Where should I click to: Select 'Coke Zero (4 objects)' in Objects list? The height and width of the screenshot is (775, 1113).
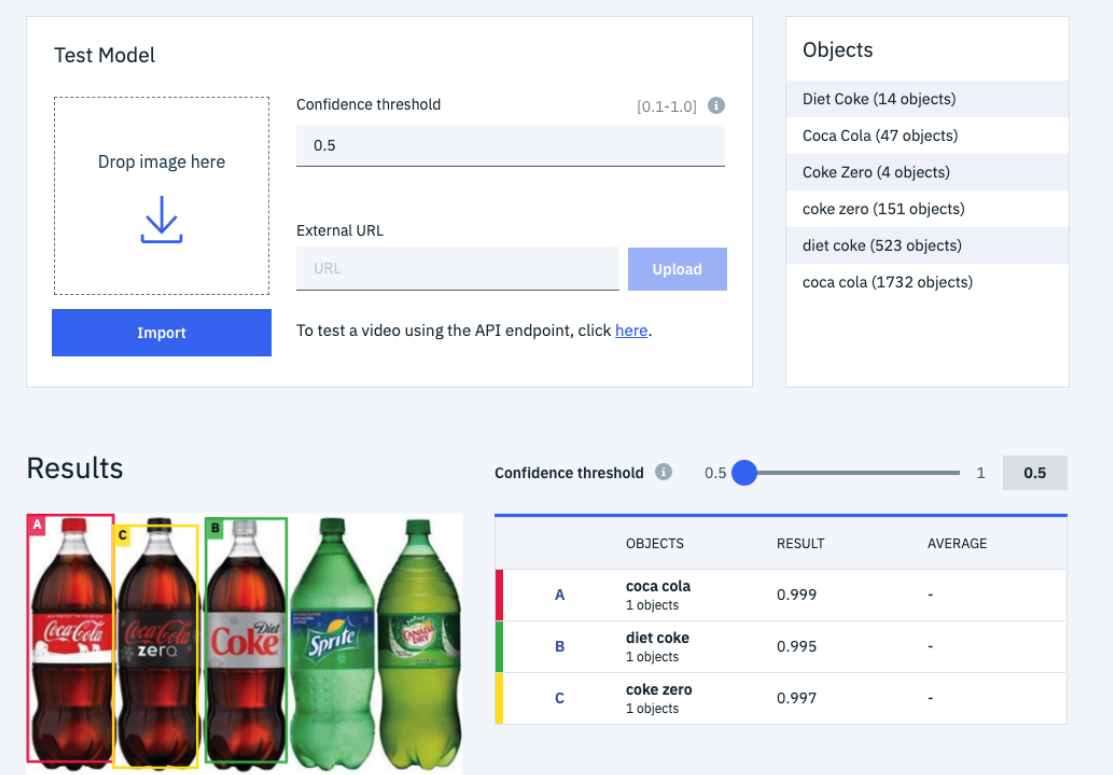point(927,172)
